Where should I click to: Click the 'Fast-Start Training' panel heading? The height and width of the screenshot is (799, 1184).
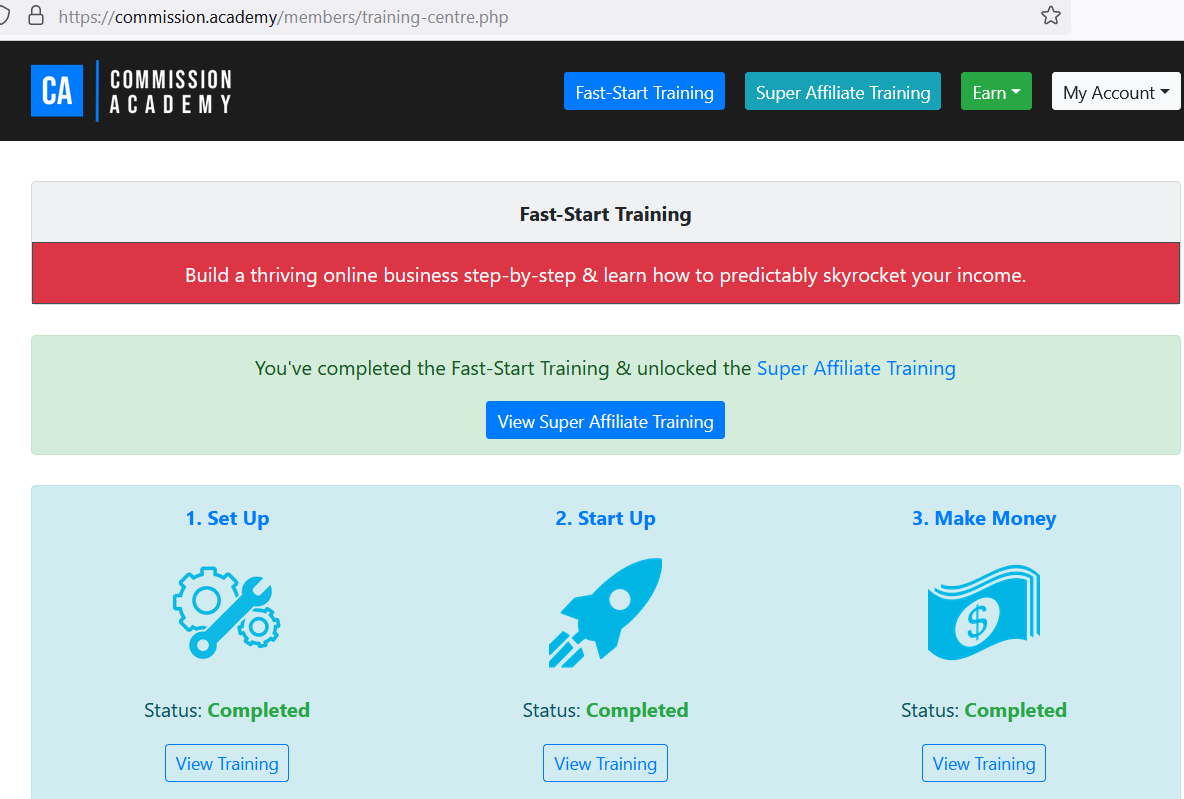(606, 214)
